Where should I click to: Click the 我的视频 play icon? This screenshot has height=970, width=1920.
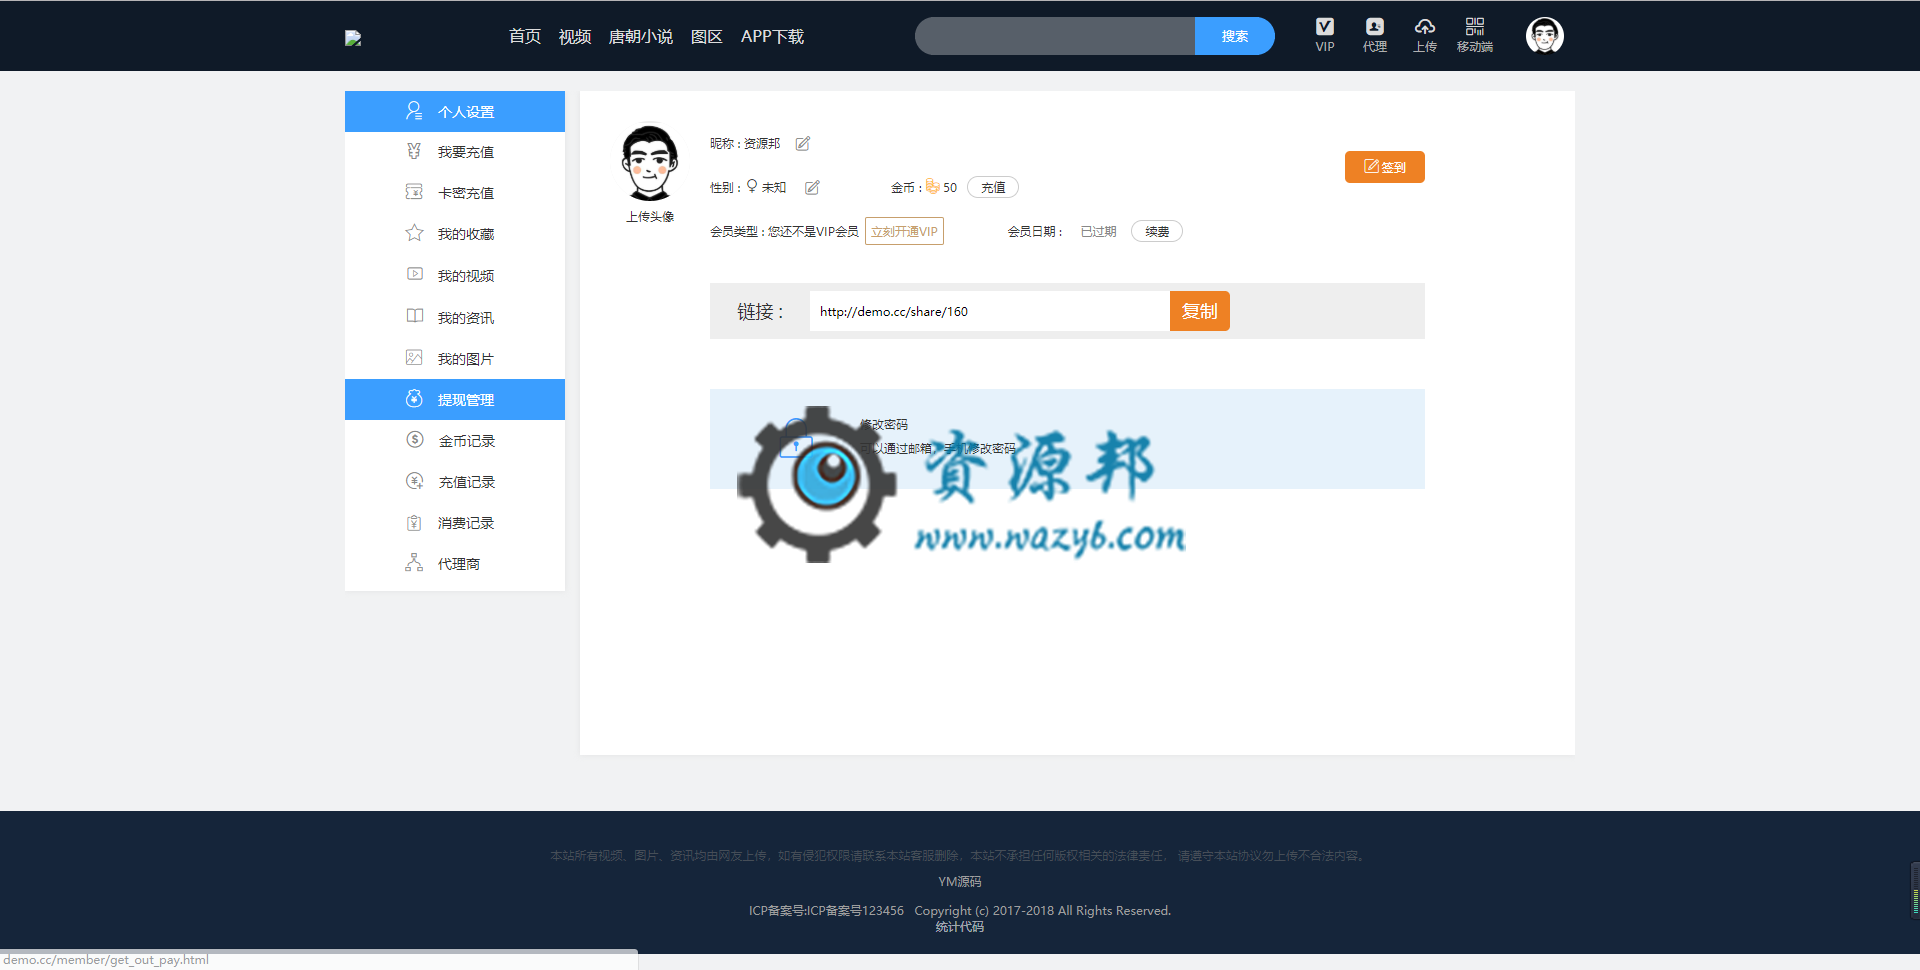coord(414,274)
